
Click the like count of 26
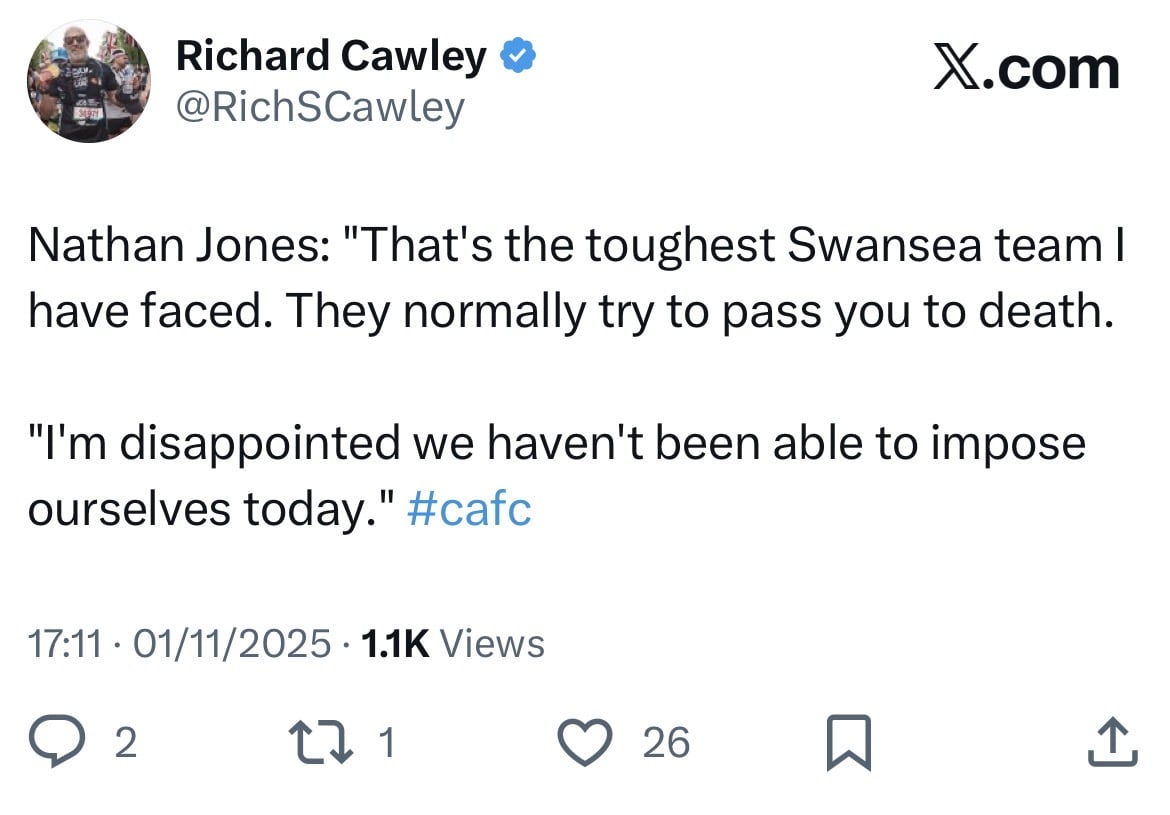pos(666,744)
